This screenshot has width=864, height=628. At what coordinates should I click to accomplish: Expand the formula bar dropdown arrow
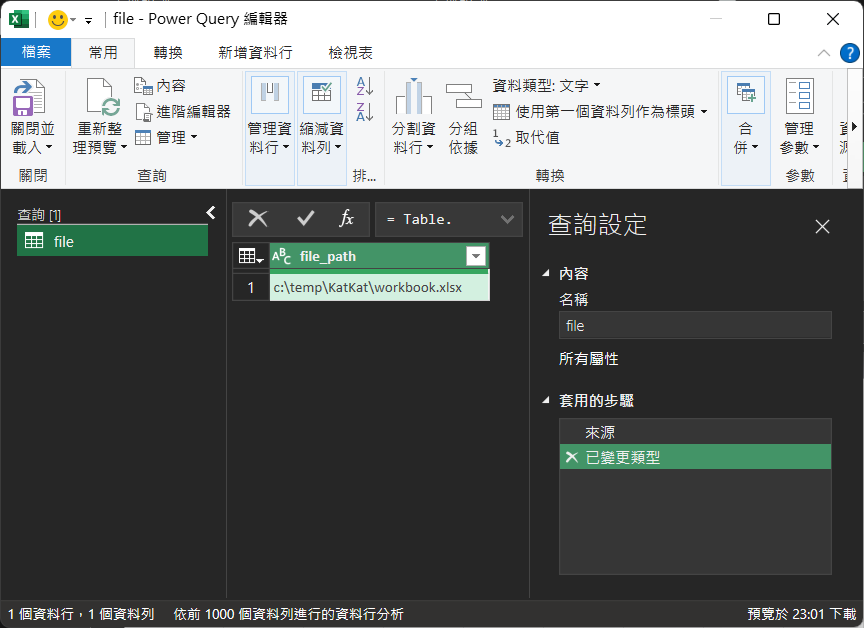pyautogui.click(x=507, y=219)
